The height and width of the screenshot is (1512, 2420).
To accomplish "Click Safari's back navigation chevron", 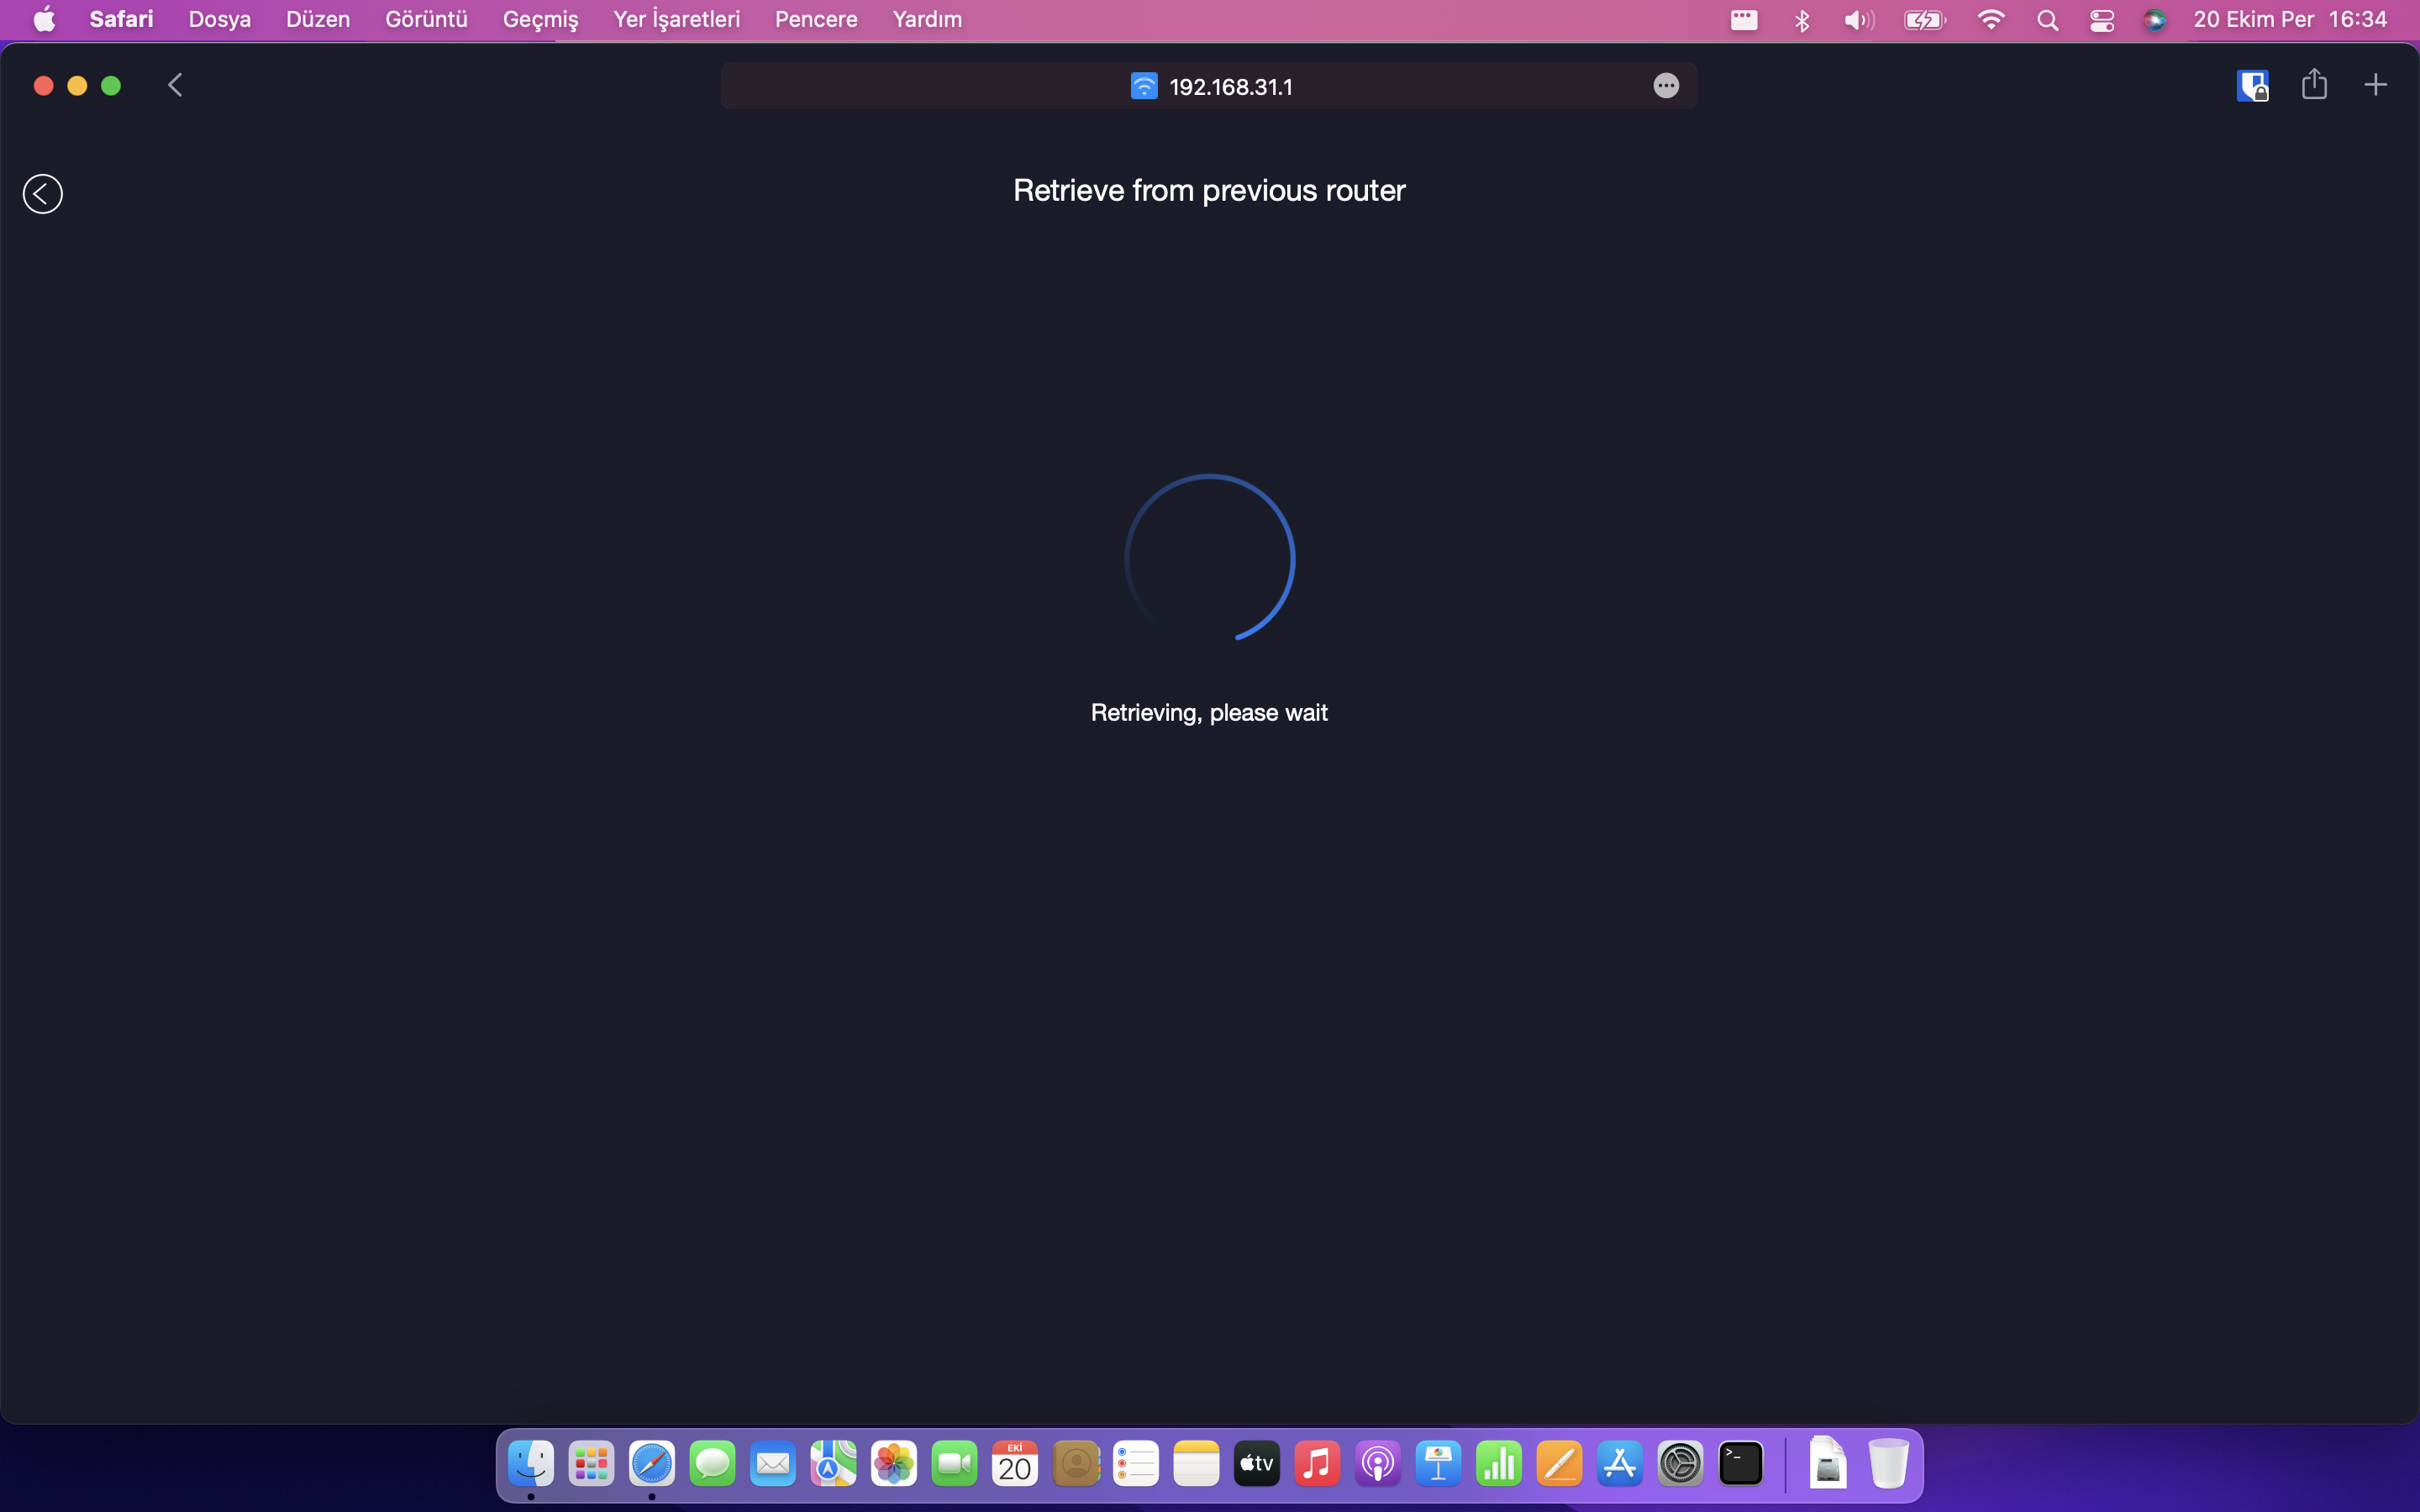I will click(x=175, y=85).
